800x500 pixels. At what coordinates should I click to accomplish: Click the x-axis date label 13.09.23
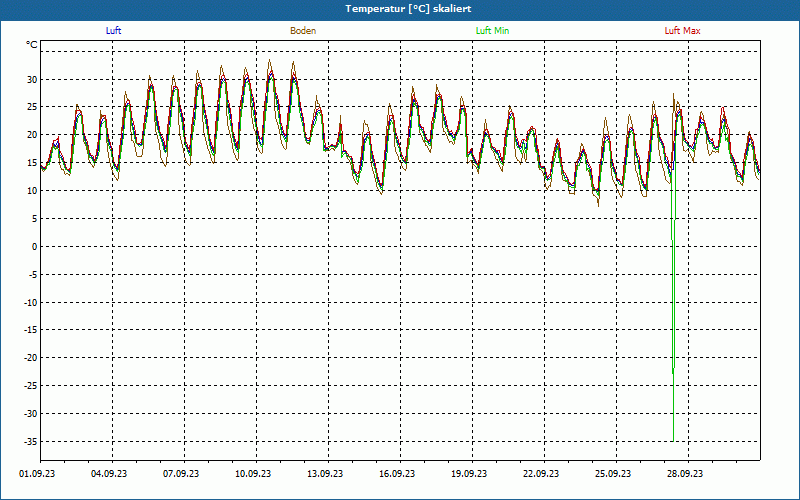[x=325, y=473]
